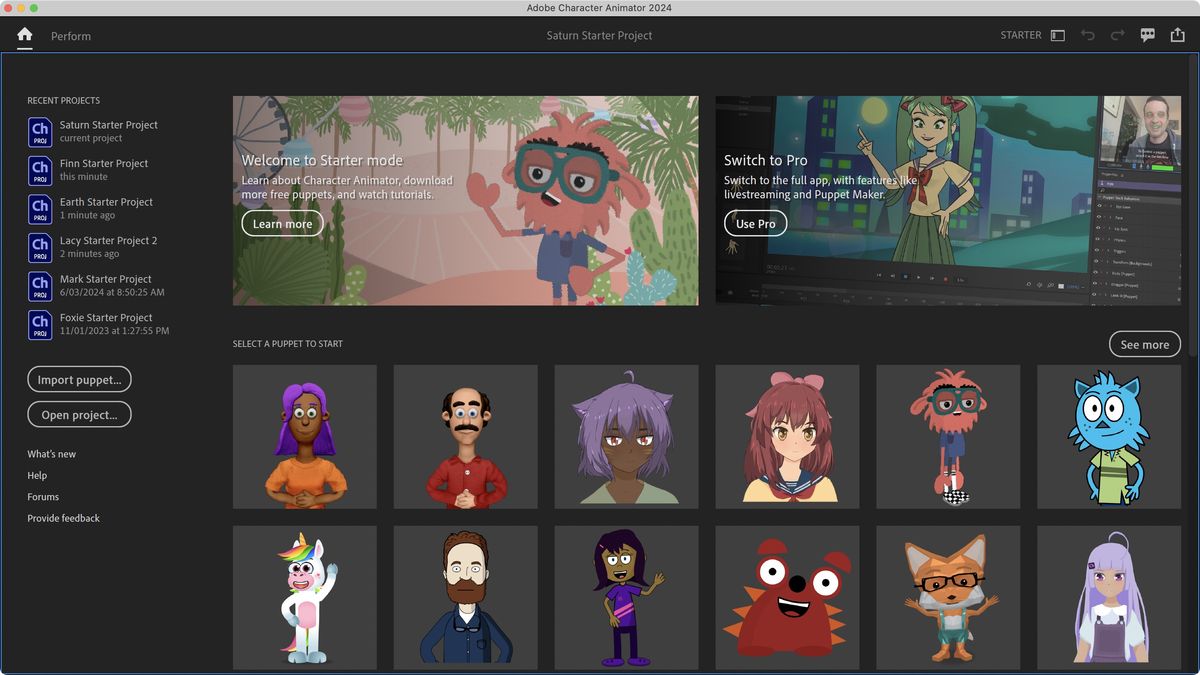
Task: Toggle the workspace layout panel icon
Action: 1058,35
